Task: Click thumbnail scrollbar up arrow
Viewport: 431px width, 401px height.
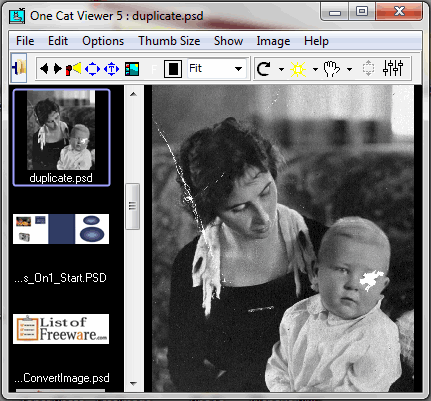Action: tap(133, 94)
